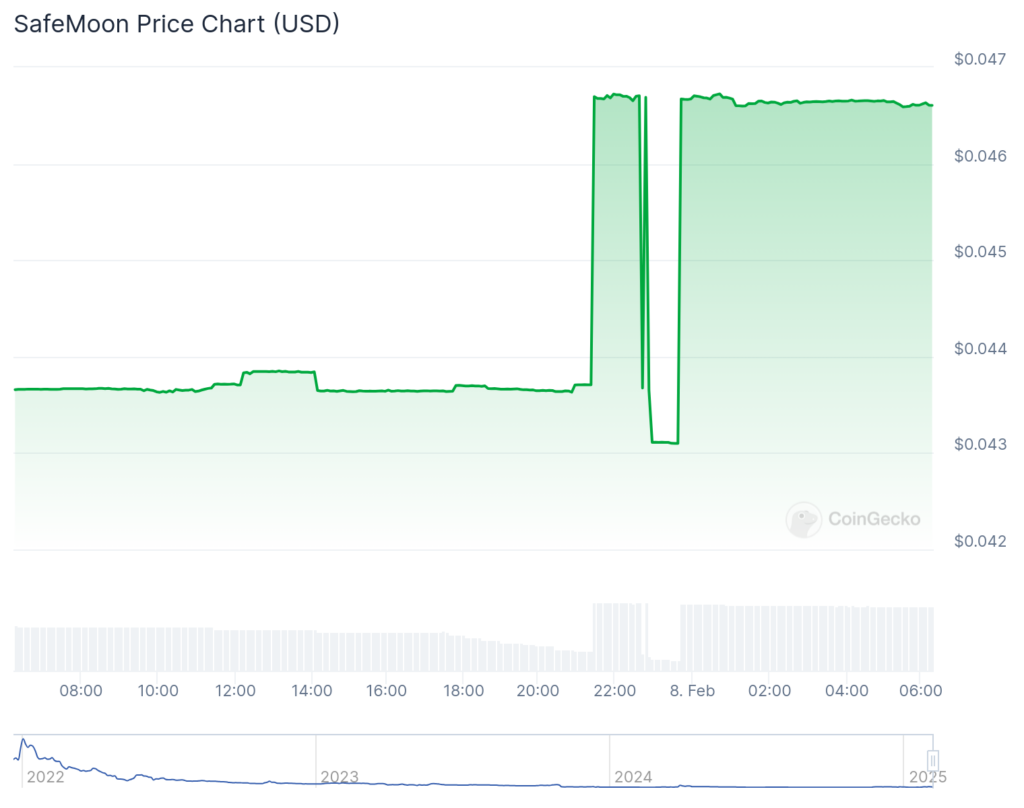
Task: Click the SafeMoon Price Chart (USD) title
Action: (177, 24)
